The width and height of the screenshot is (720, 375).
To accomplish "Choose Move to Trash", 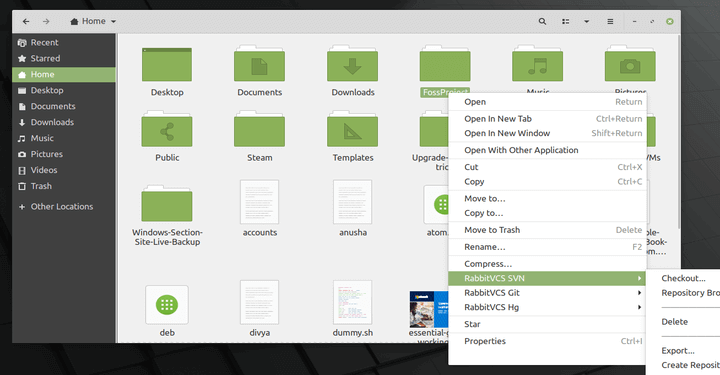I will click(x=547, y=230).
